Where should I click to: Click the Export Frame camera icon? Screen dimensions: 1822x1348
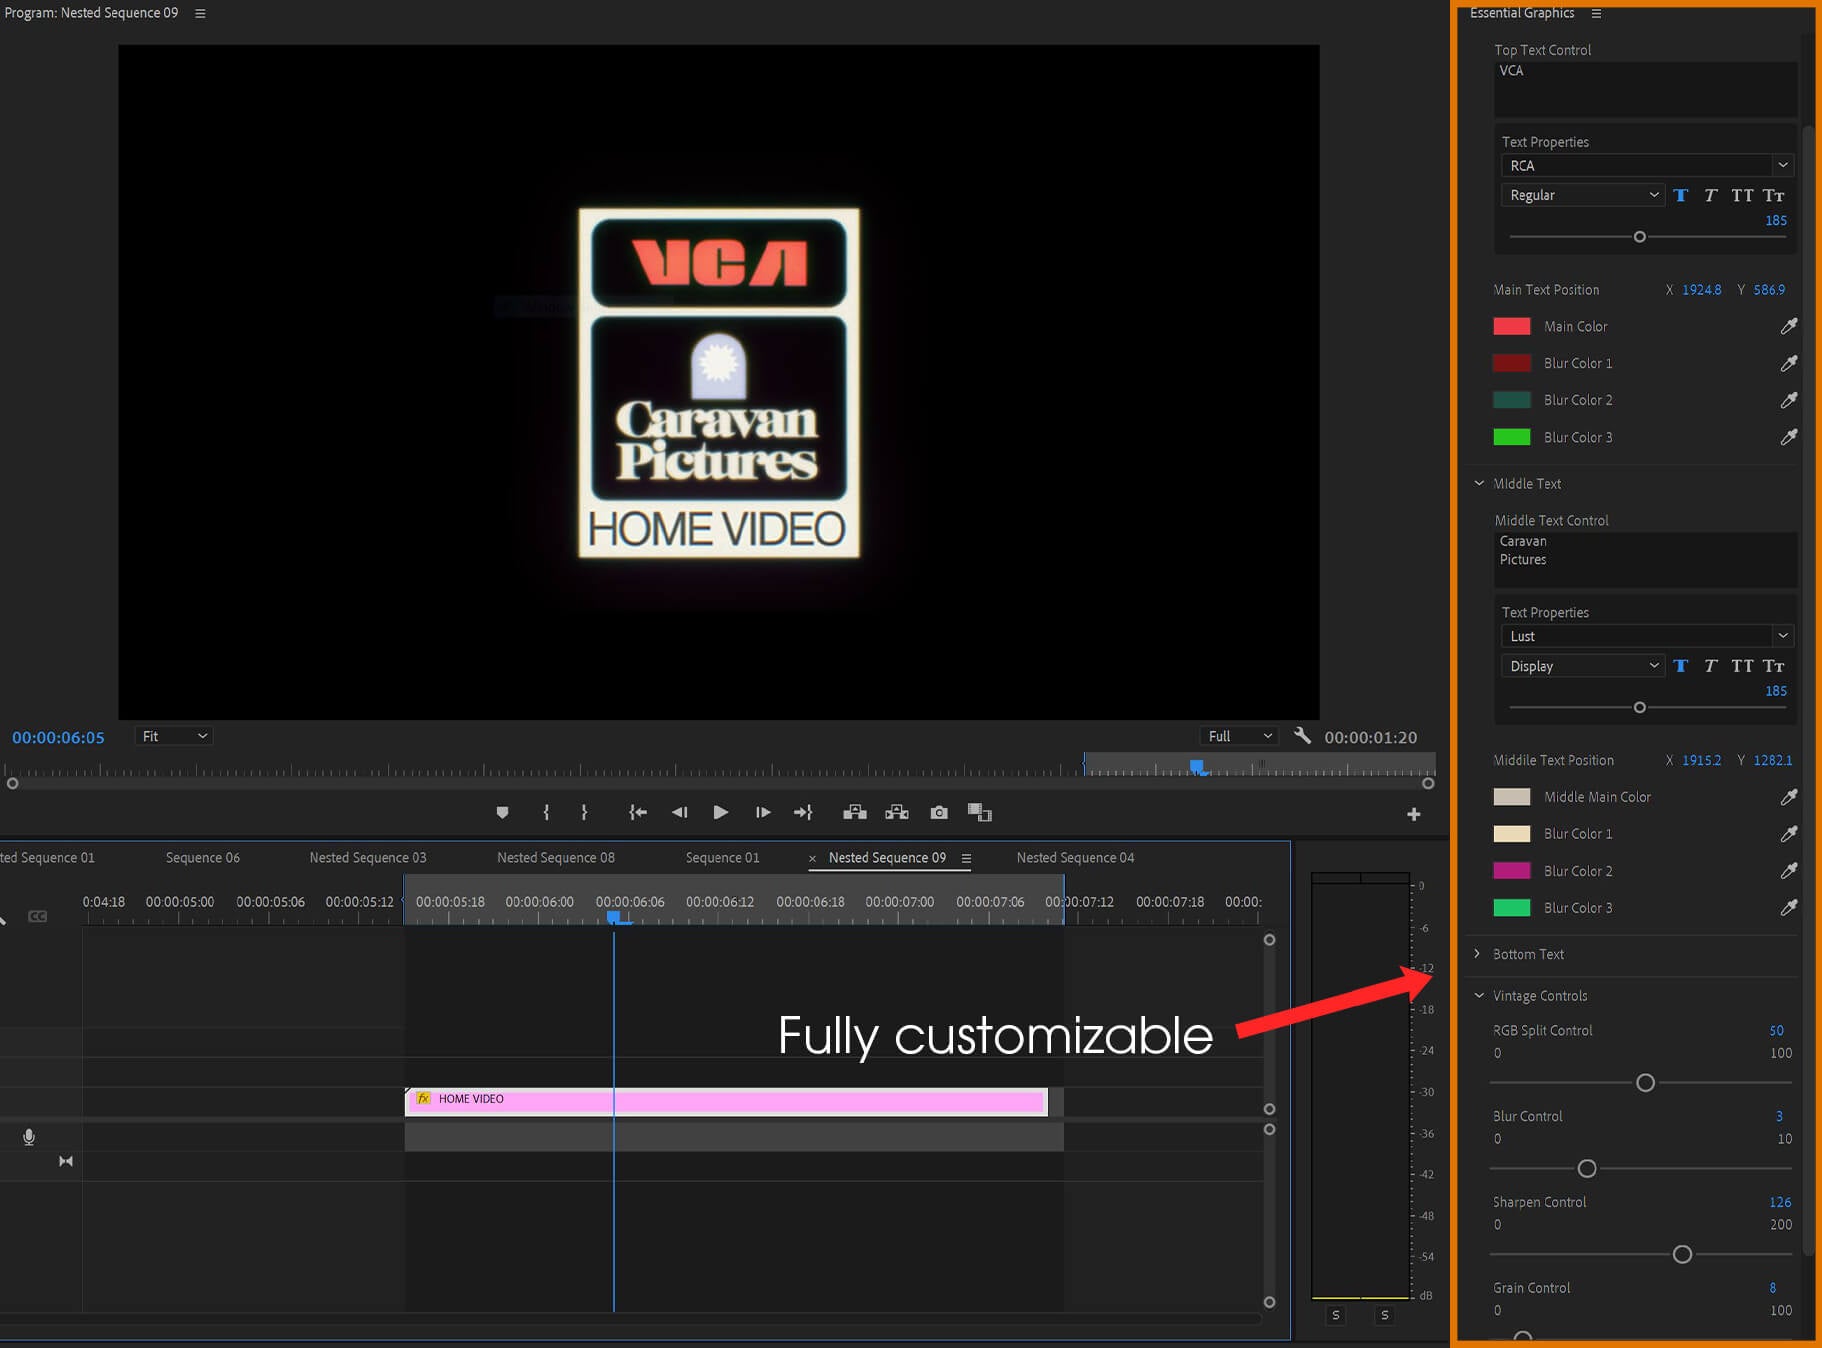coord(938,812)
